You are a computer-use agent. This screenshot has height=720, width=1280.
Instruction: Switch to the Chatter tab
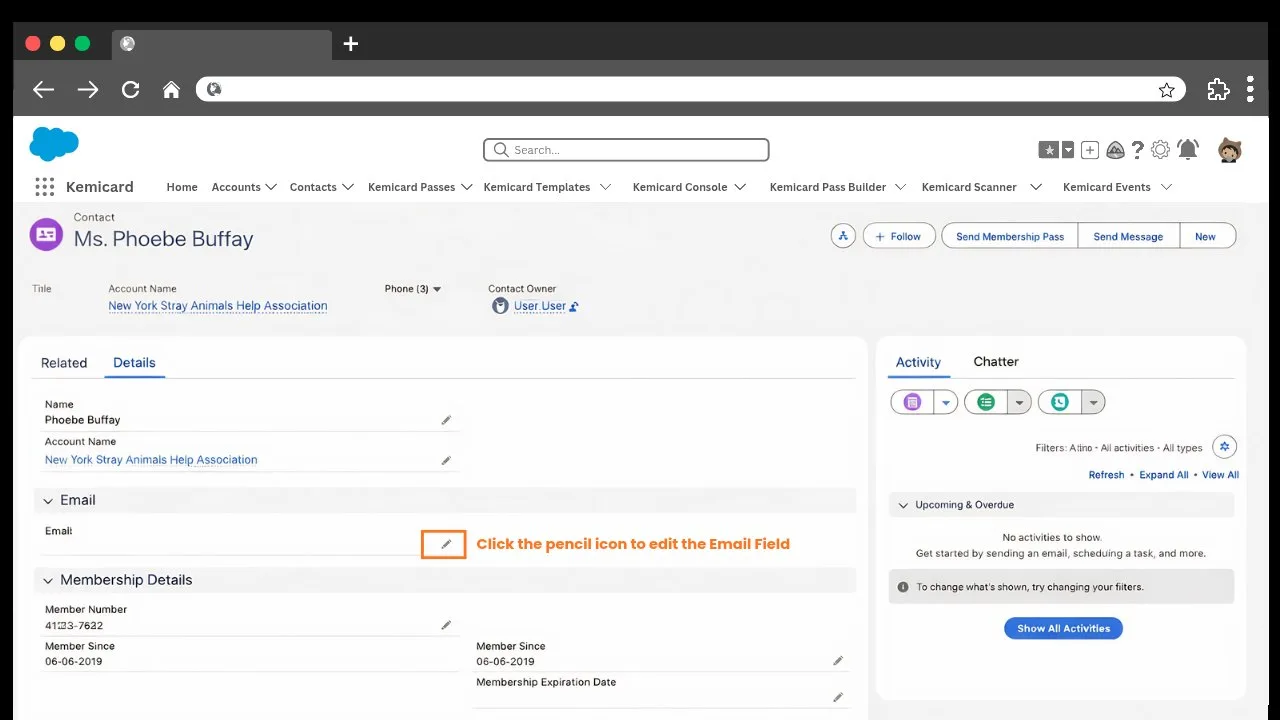click(996, 361)
